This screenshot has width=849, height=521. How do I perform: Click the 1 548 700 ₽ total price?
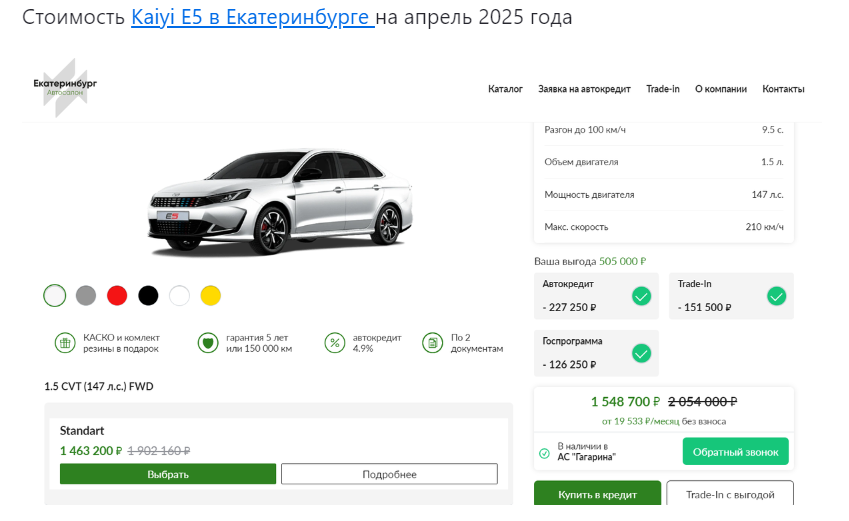click(625, 402)
